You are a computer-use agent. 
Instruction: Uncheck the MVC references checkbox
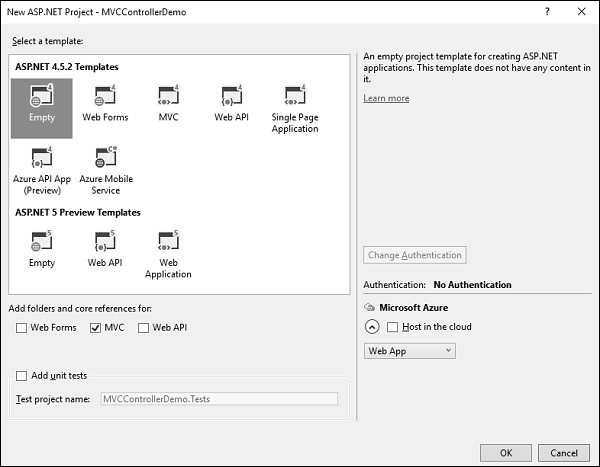coord(96,327)
